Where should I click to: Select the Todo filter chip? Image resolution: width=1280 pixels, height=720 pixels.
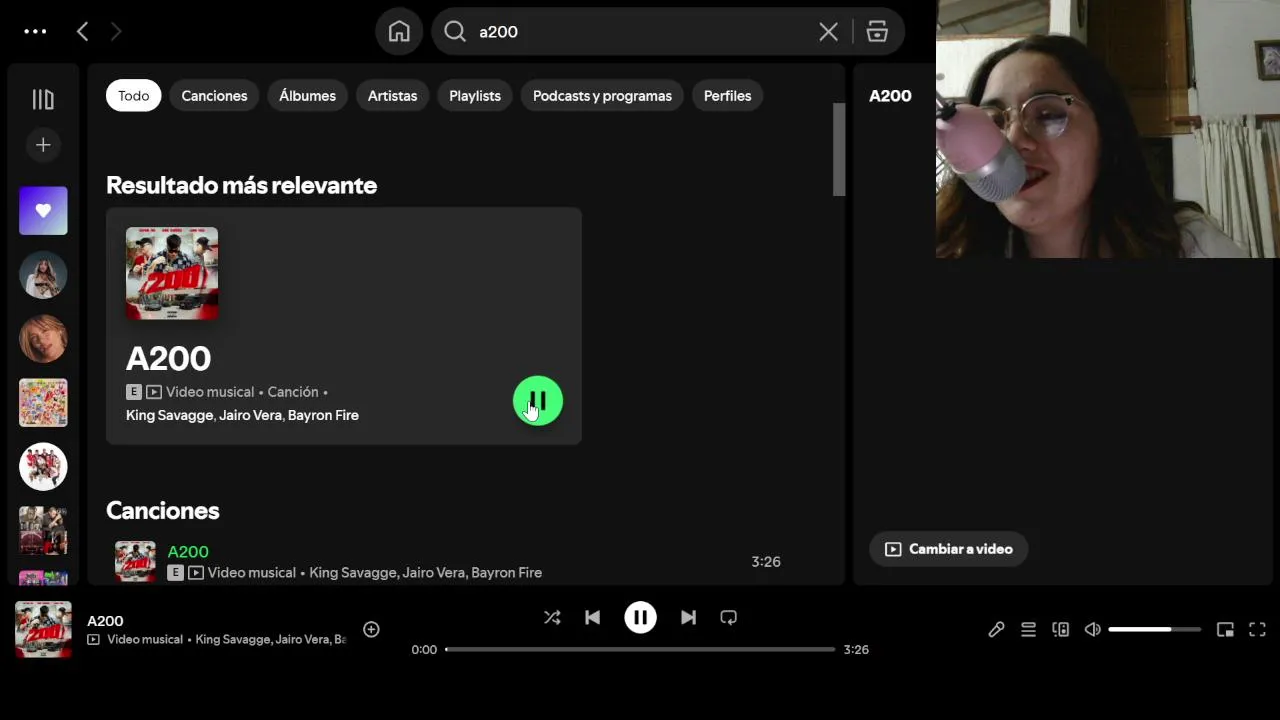tap(133, 96)
